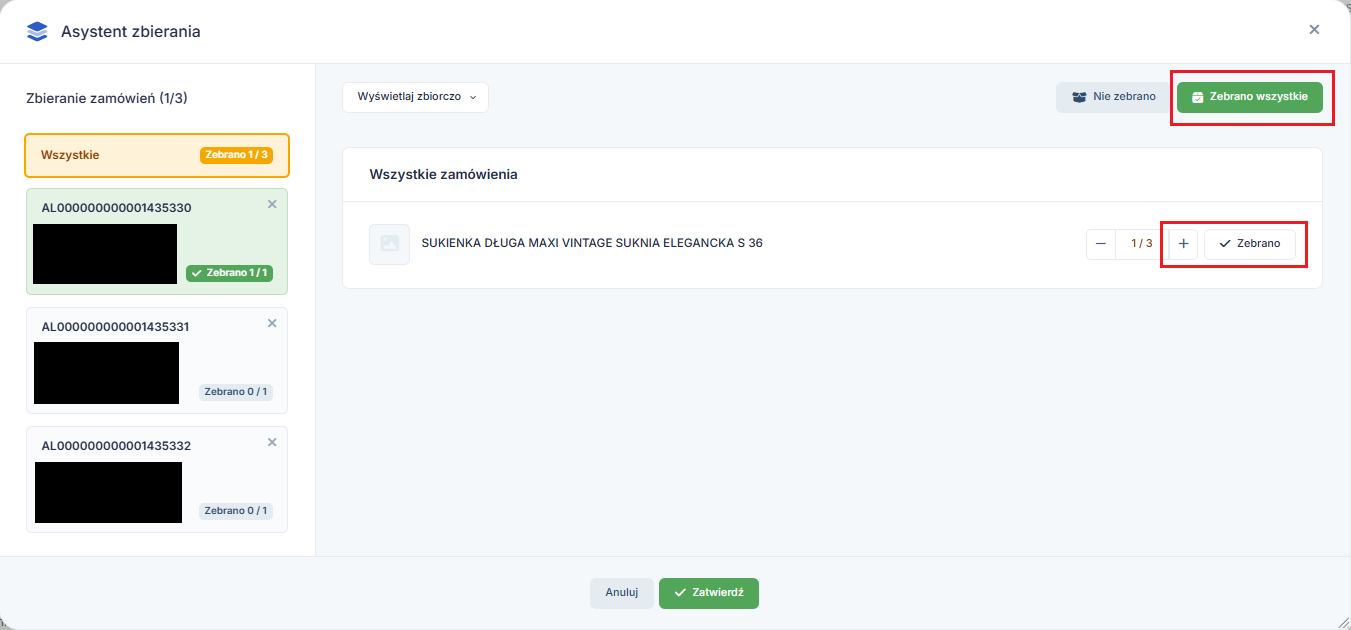Close the Asystent zbierania dialog
Image resolution: width=1351 pixels, height=630 pixels.
tap(1314, 30)
